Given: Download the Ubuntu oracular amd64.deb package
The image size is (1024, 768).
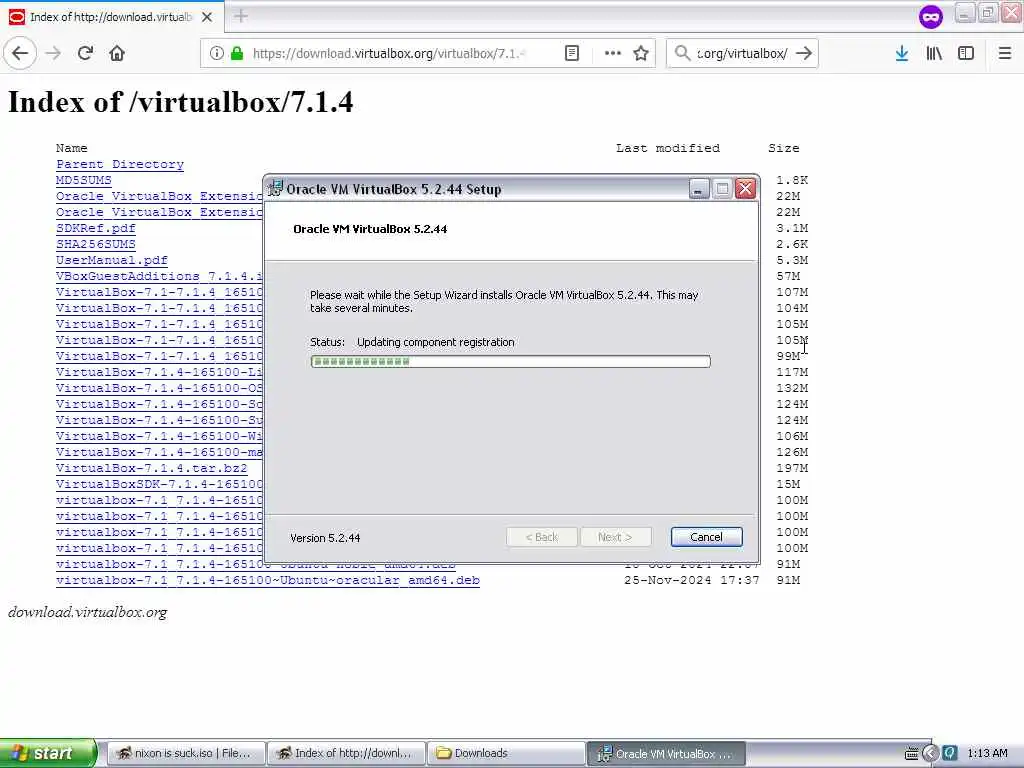Looking at the screenshot, I should click(x=268, y=580).
